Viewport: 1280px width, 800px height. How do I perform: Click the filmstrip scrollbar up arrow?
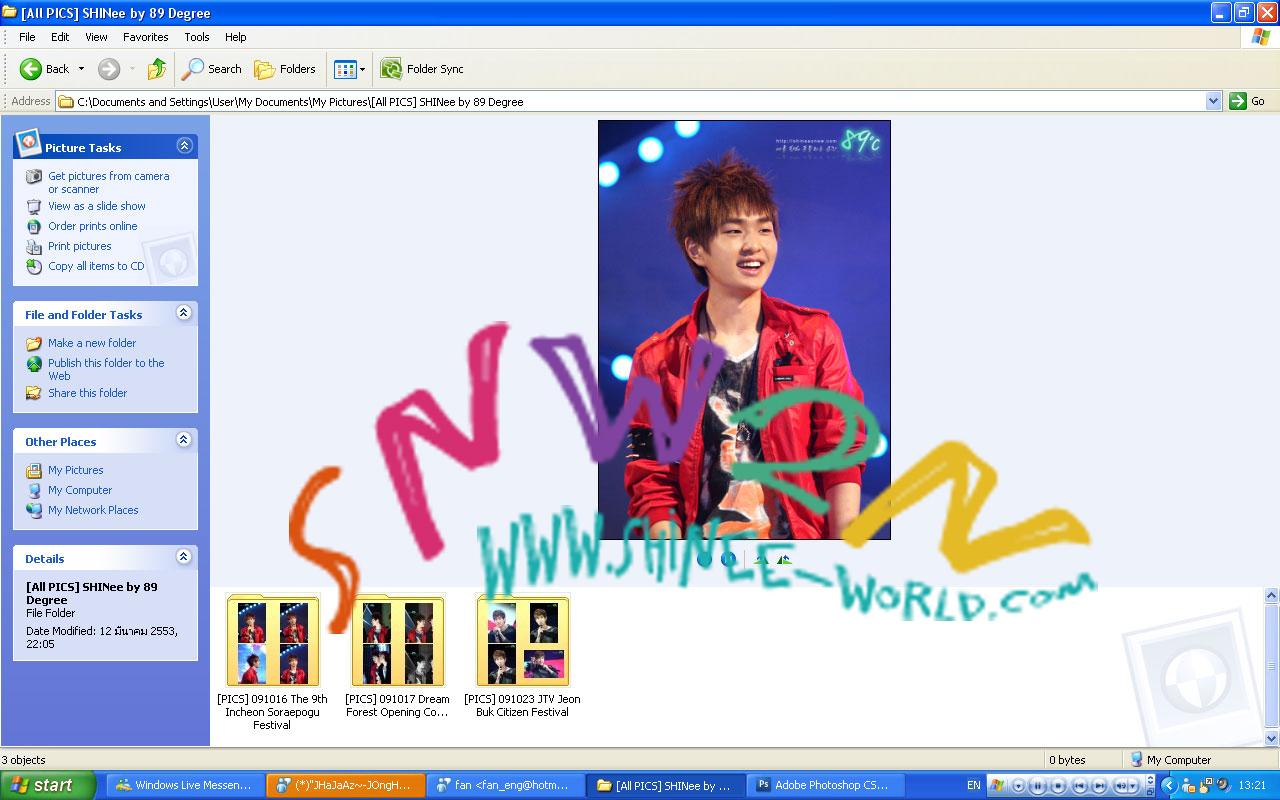[x=1272, y=595]
